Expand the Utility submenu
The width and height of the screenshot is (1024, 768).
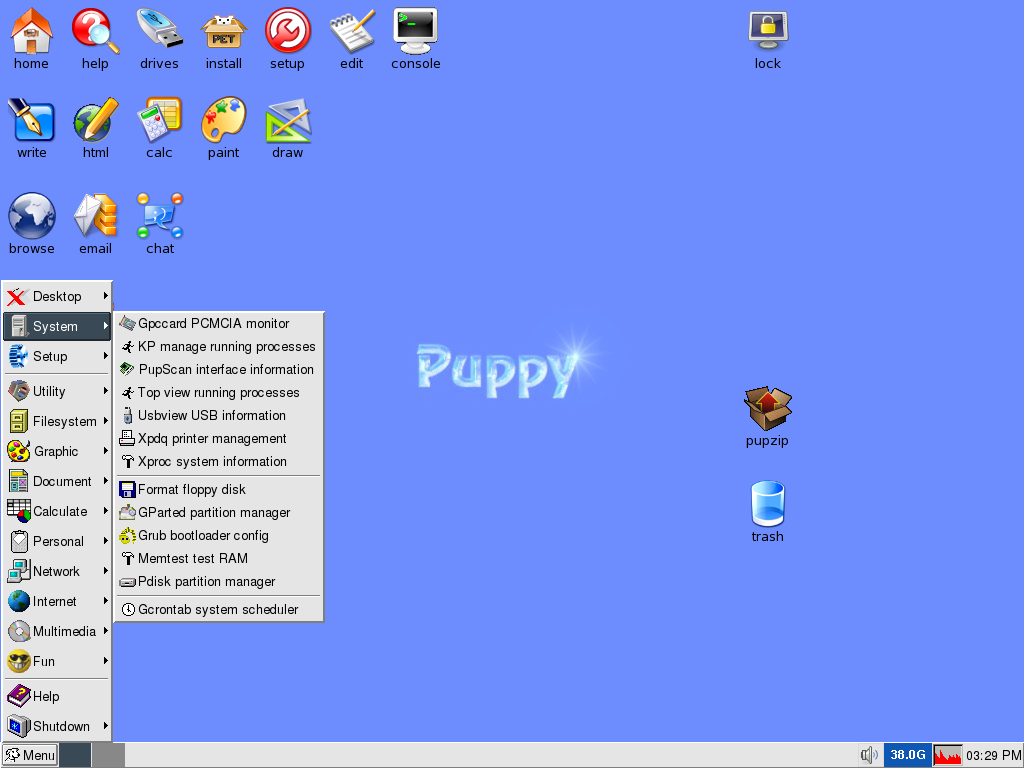[57, 391]
